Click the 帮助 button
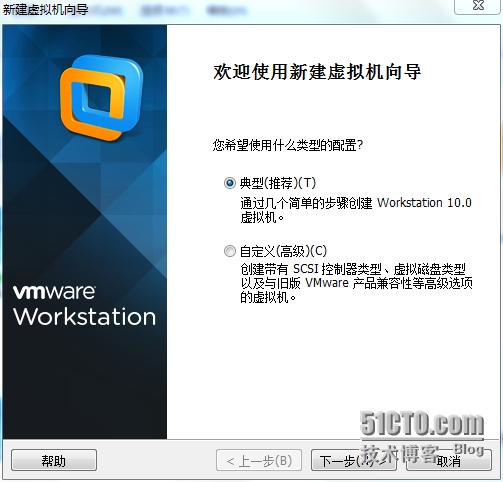This screenshot has width=503, height=482. [x=54, y=460]
